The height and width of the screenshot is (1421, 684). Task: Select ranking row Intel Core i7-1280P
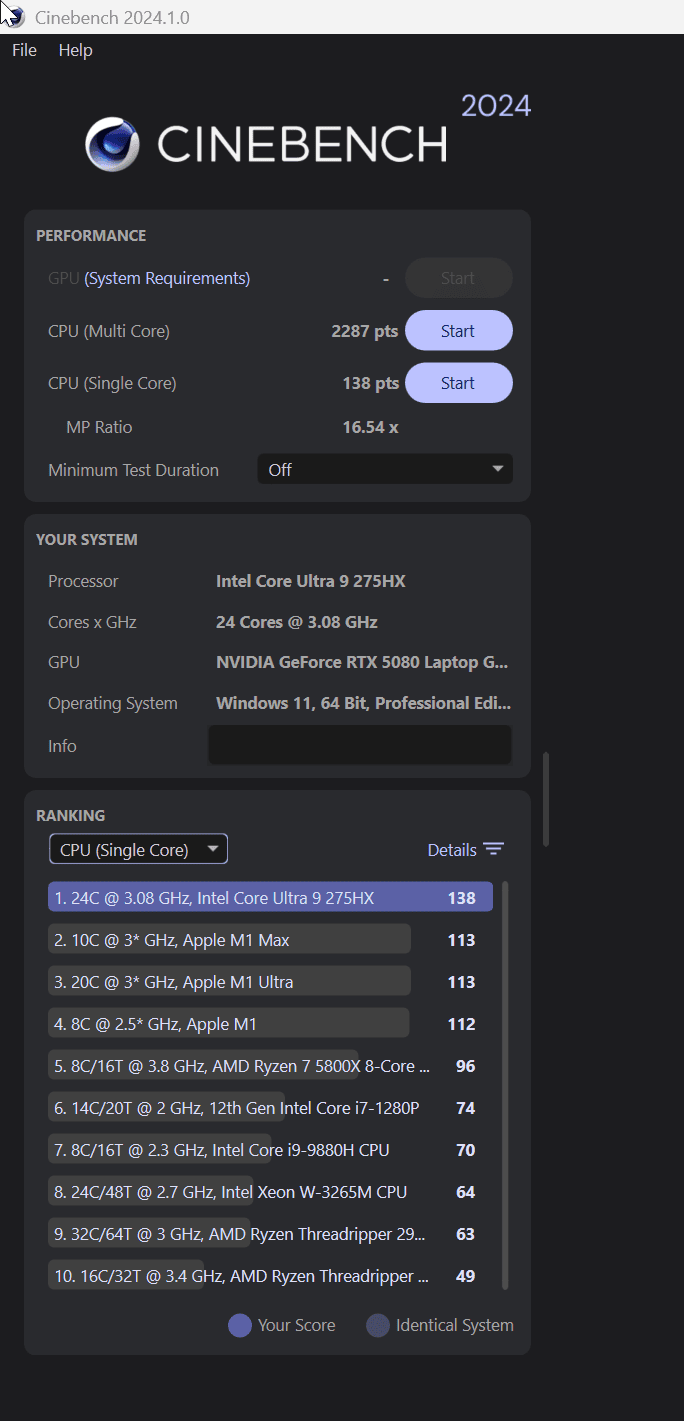(270, 1107)
